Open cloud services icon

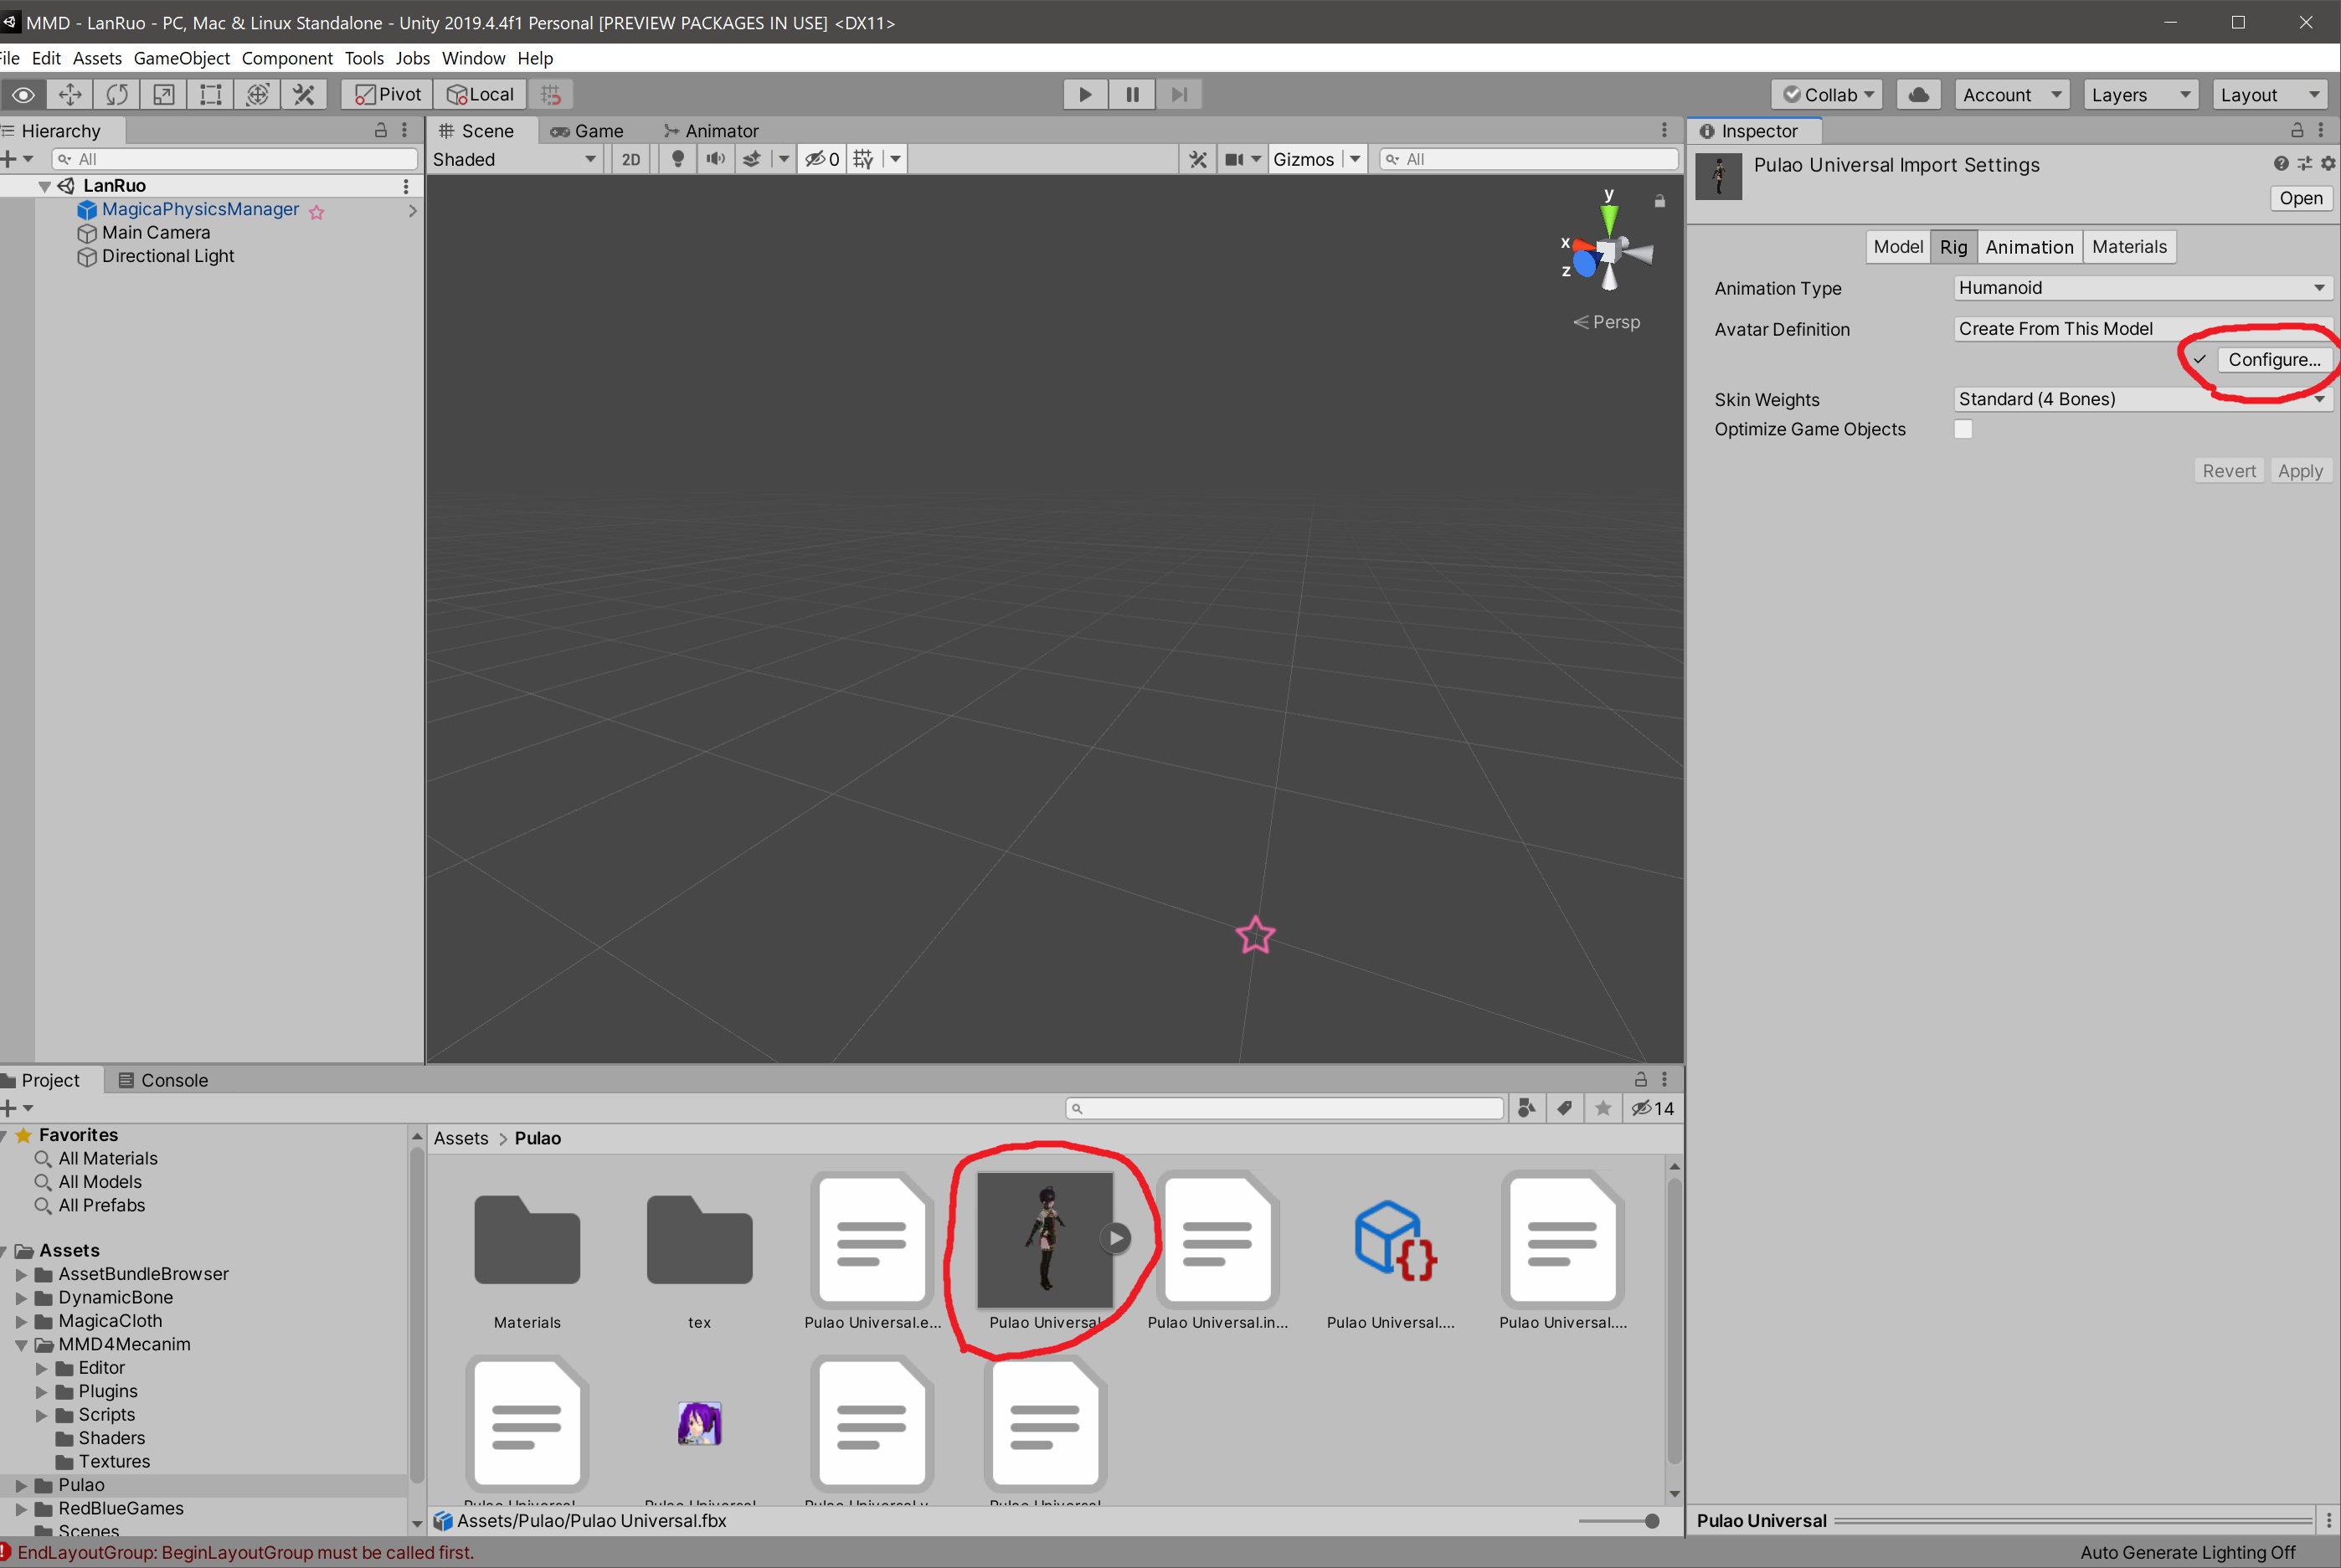(x=1918, y=94)
